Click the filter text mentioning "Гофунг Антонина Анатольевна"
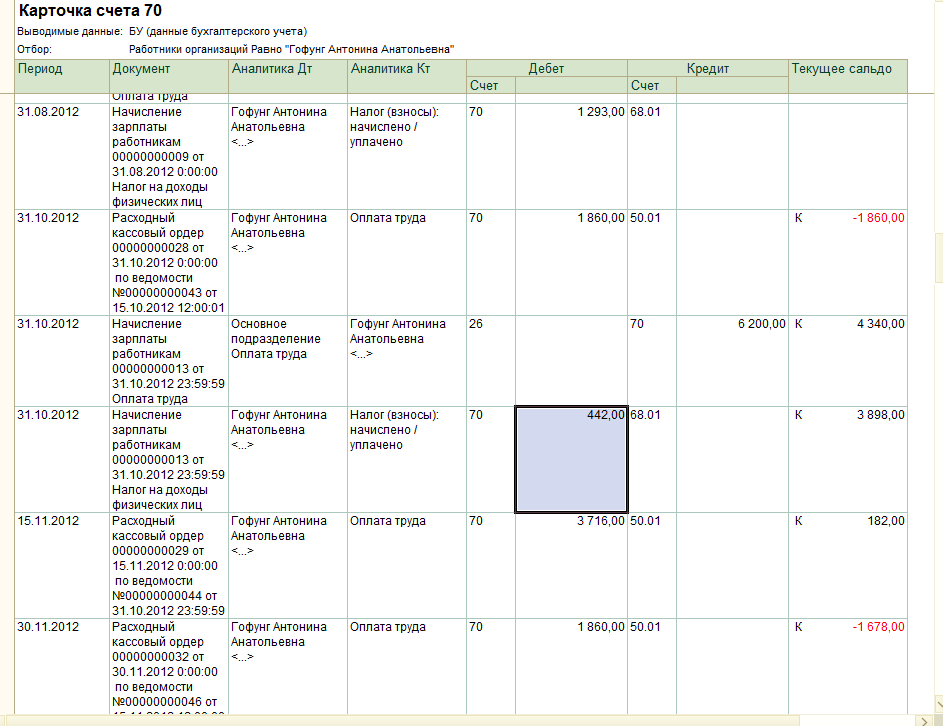943x726 pixels. (292, 49)
